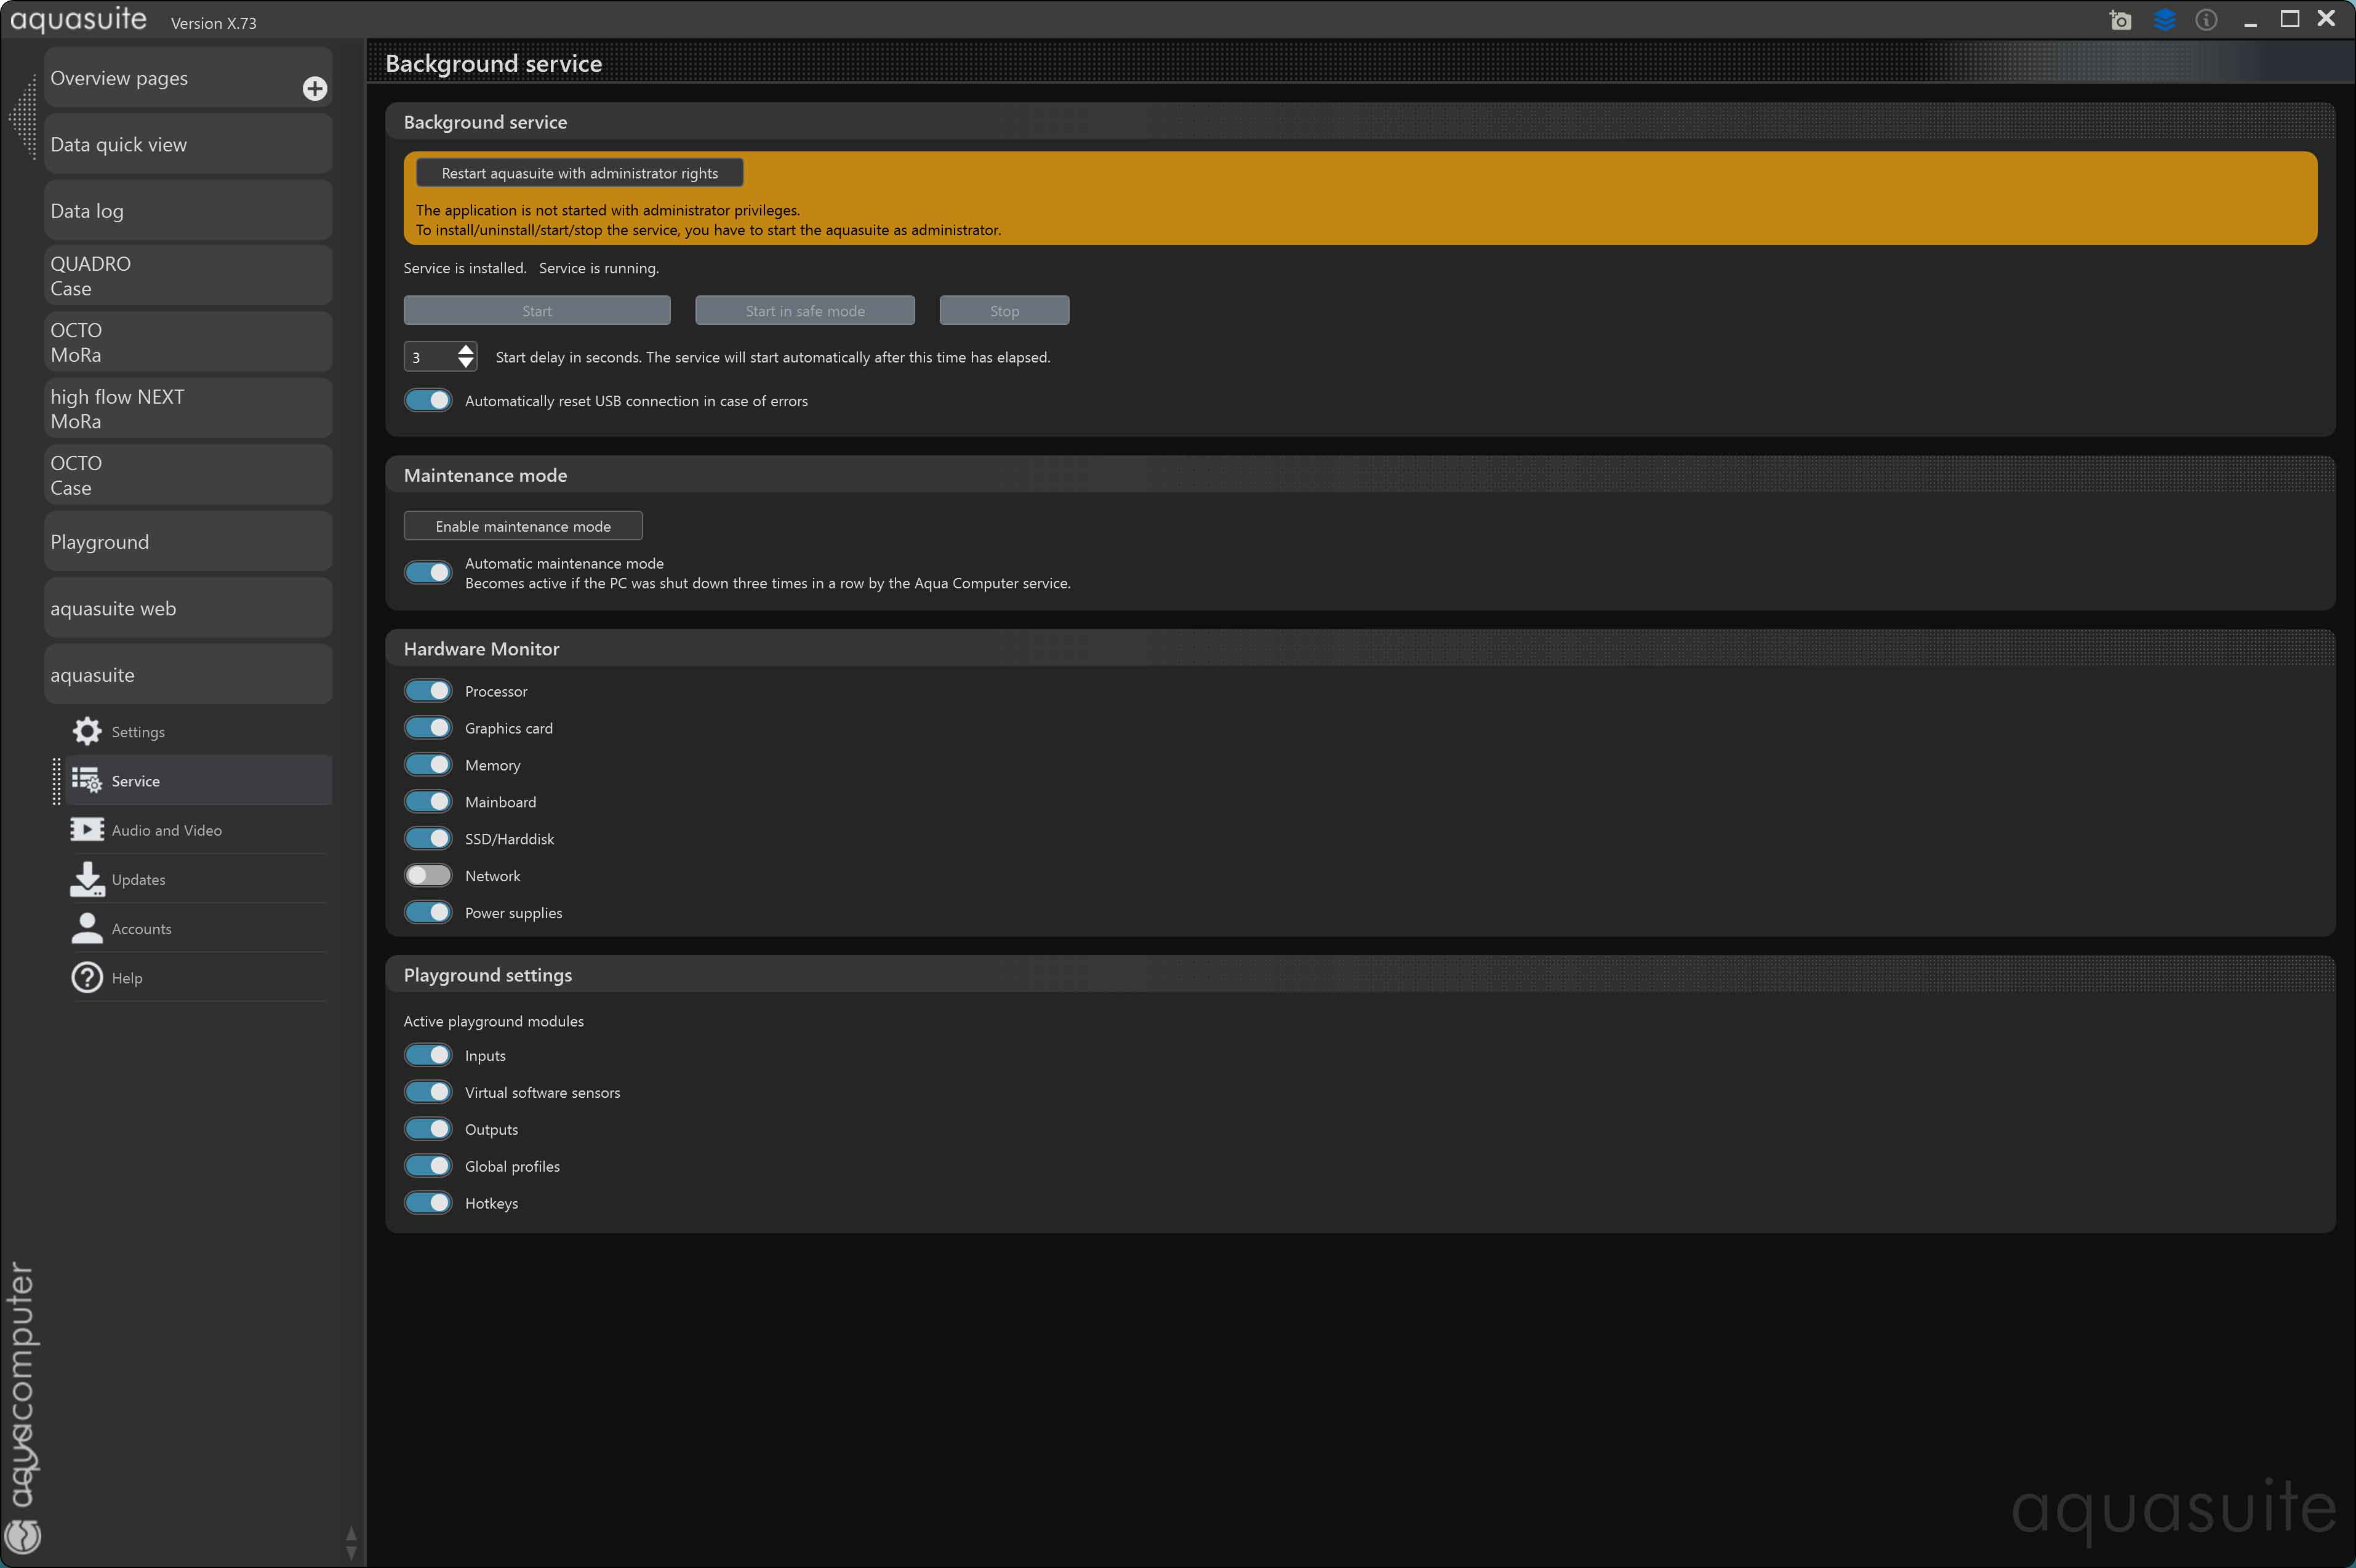
Task: Open Updates via download icon
Action: coord(87,879)
